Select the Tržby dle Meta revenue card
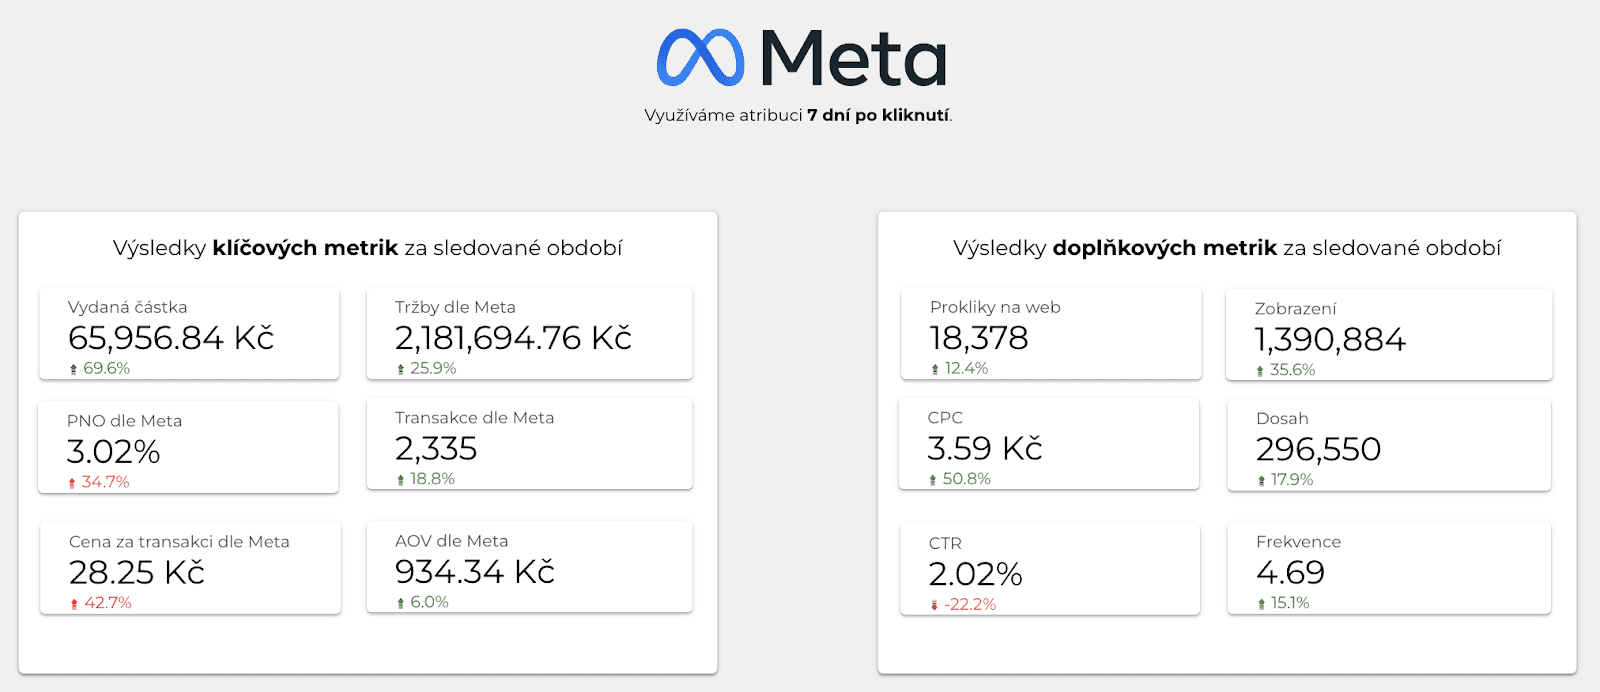Viewport: 1600px width, 692px height. click(529, 334)
